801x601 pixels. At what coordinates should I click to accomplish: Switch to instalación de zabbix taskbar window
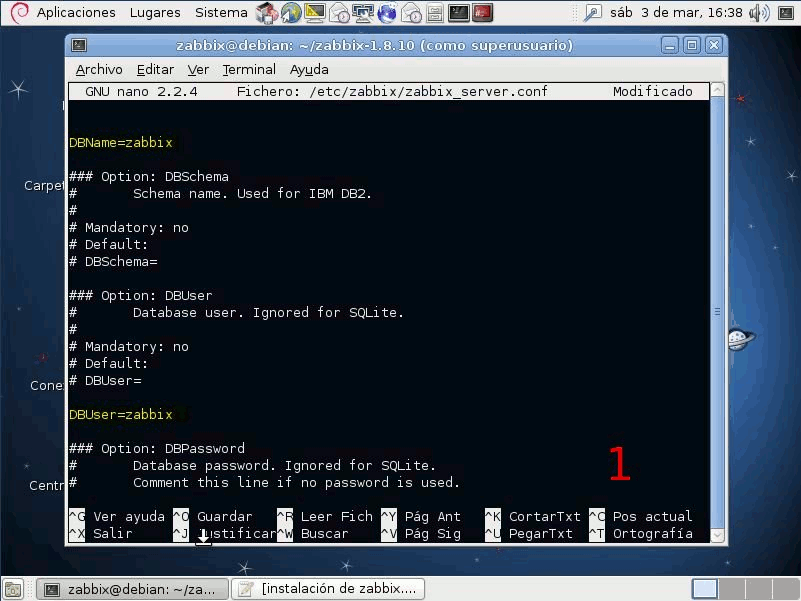[x=329, y=589]
